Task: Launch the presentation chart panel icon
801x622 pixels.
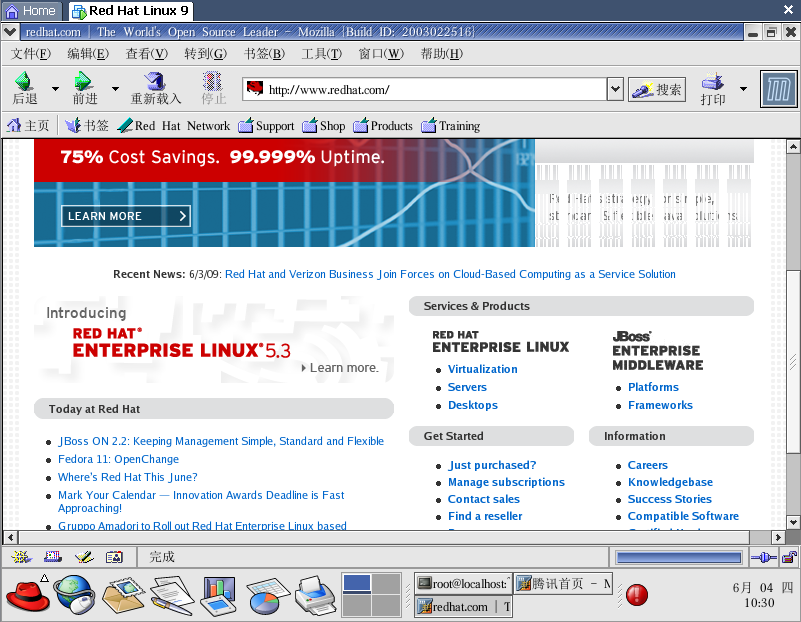Action: click(220, 595)
